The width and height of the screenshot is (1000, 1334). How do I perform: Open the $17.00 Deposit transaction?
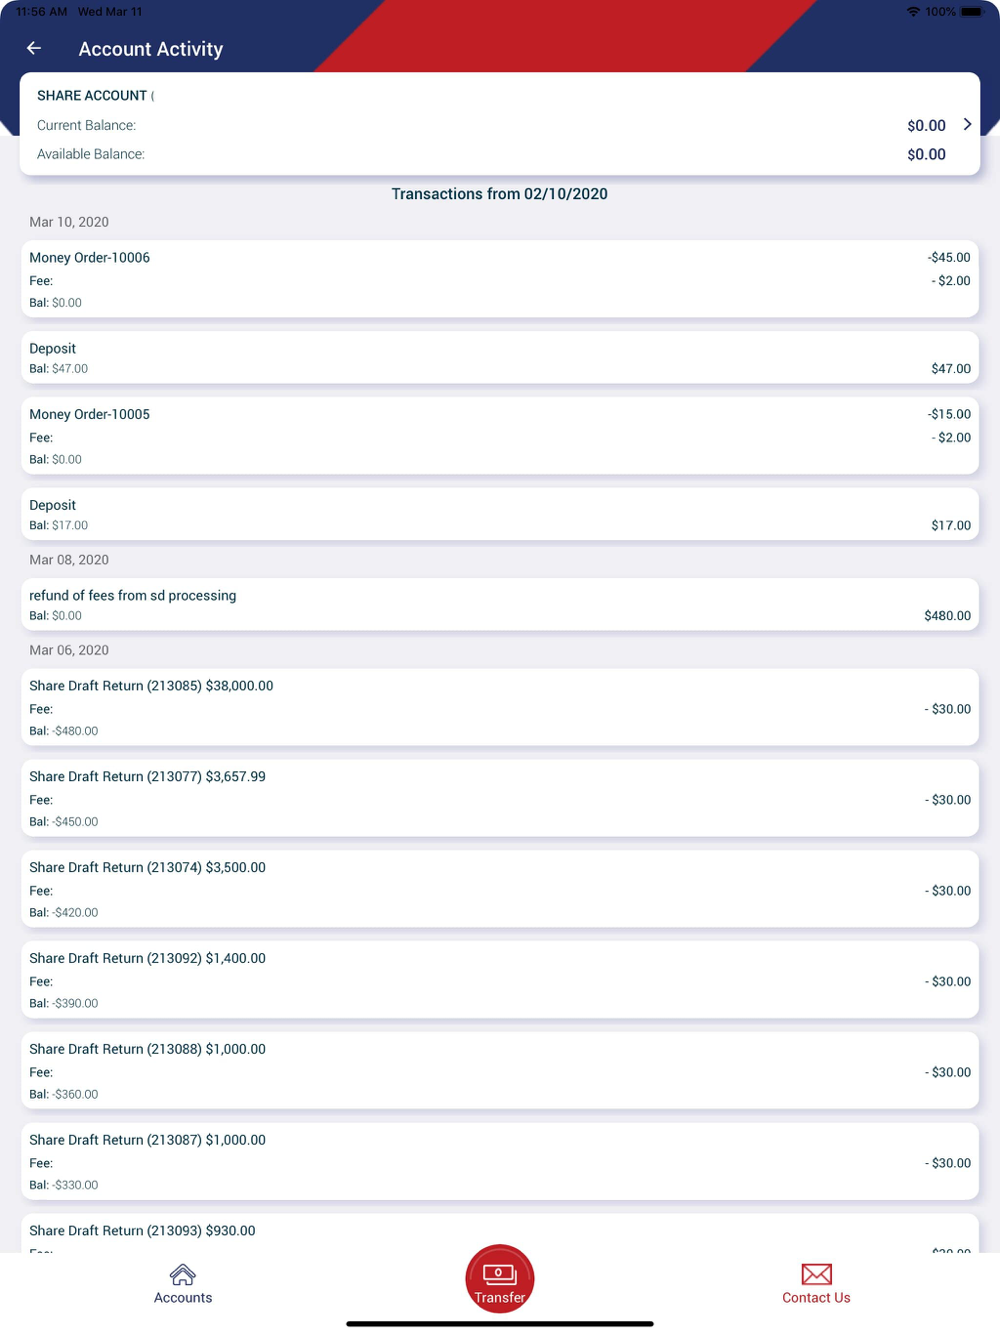click(x=500, y=514)
